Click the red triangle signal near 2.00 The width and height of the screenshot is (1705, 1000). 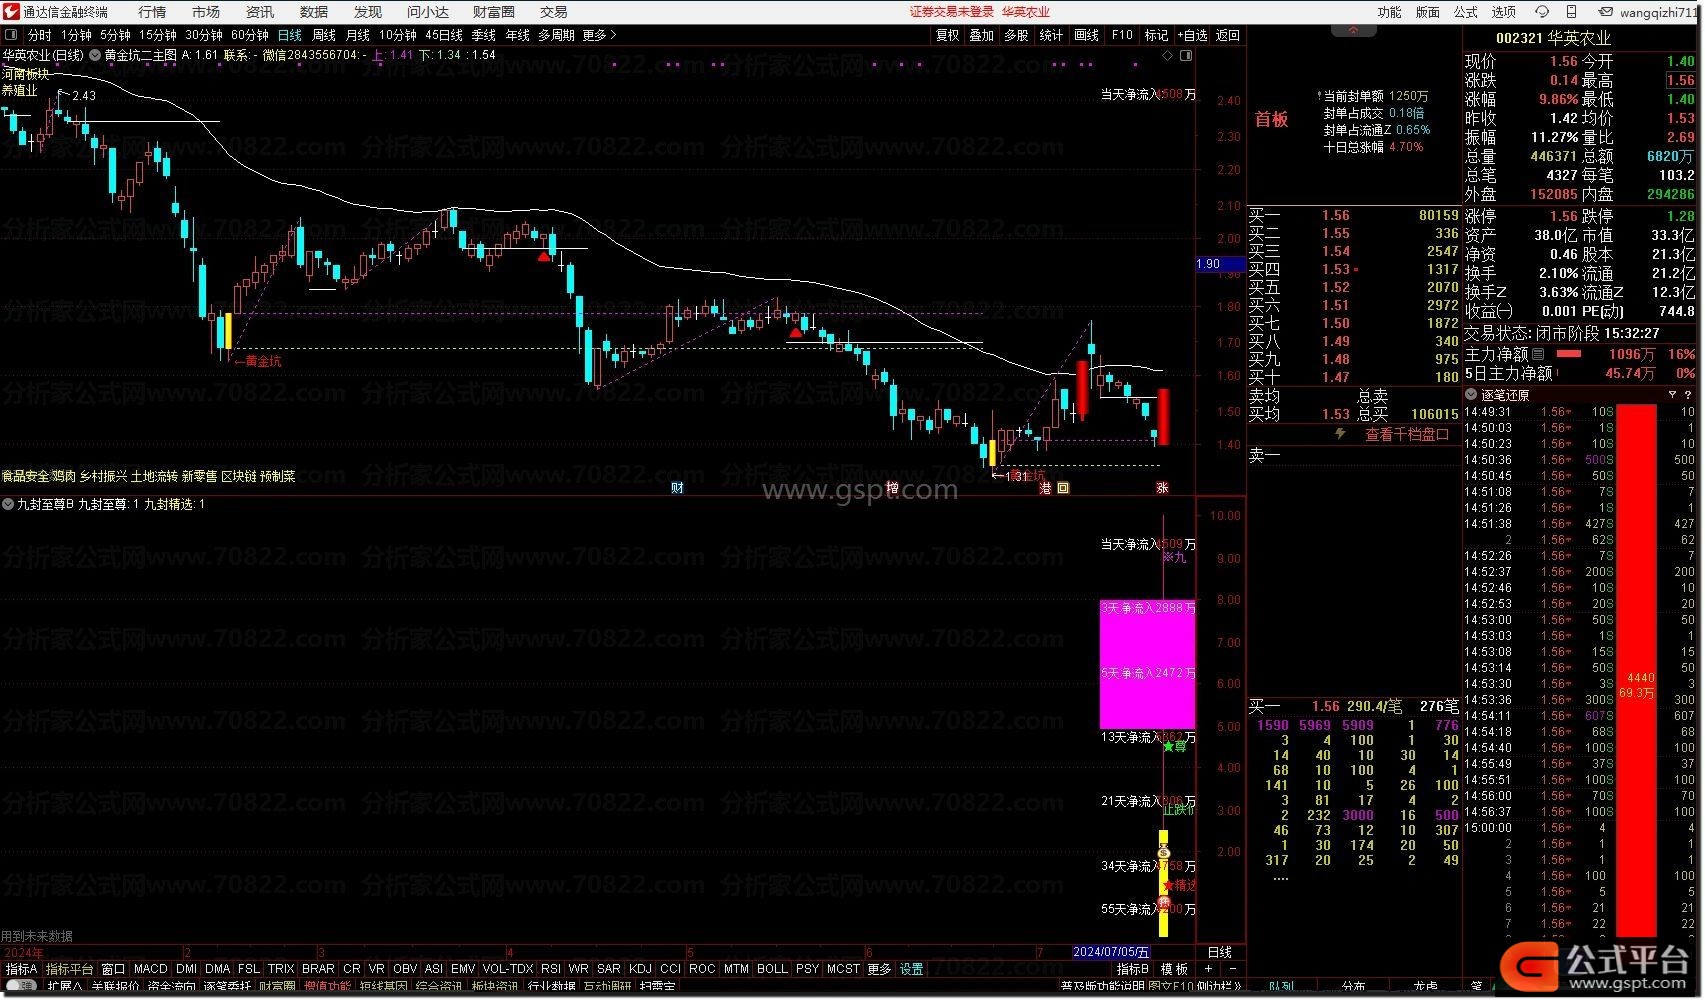(x=543, y=257)
